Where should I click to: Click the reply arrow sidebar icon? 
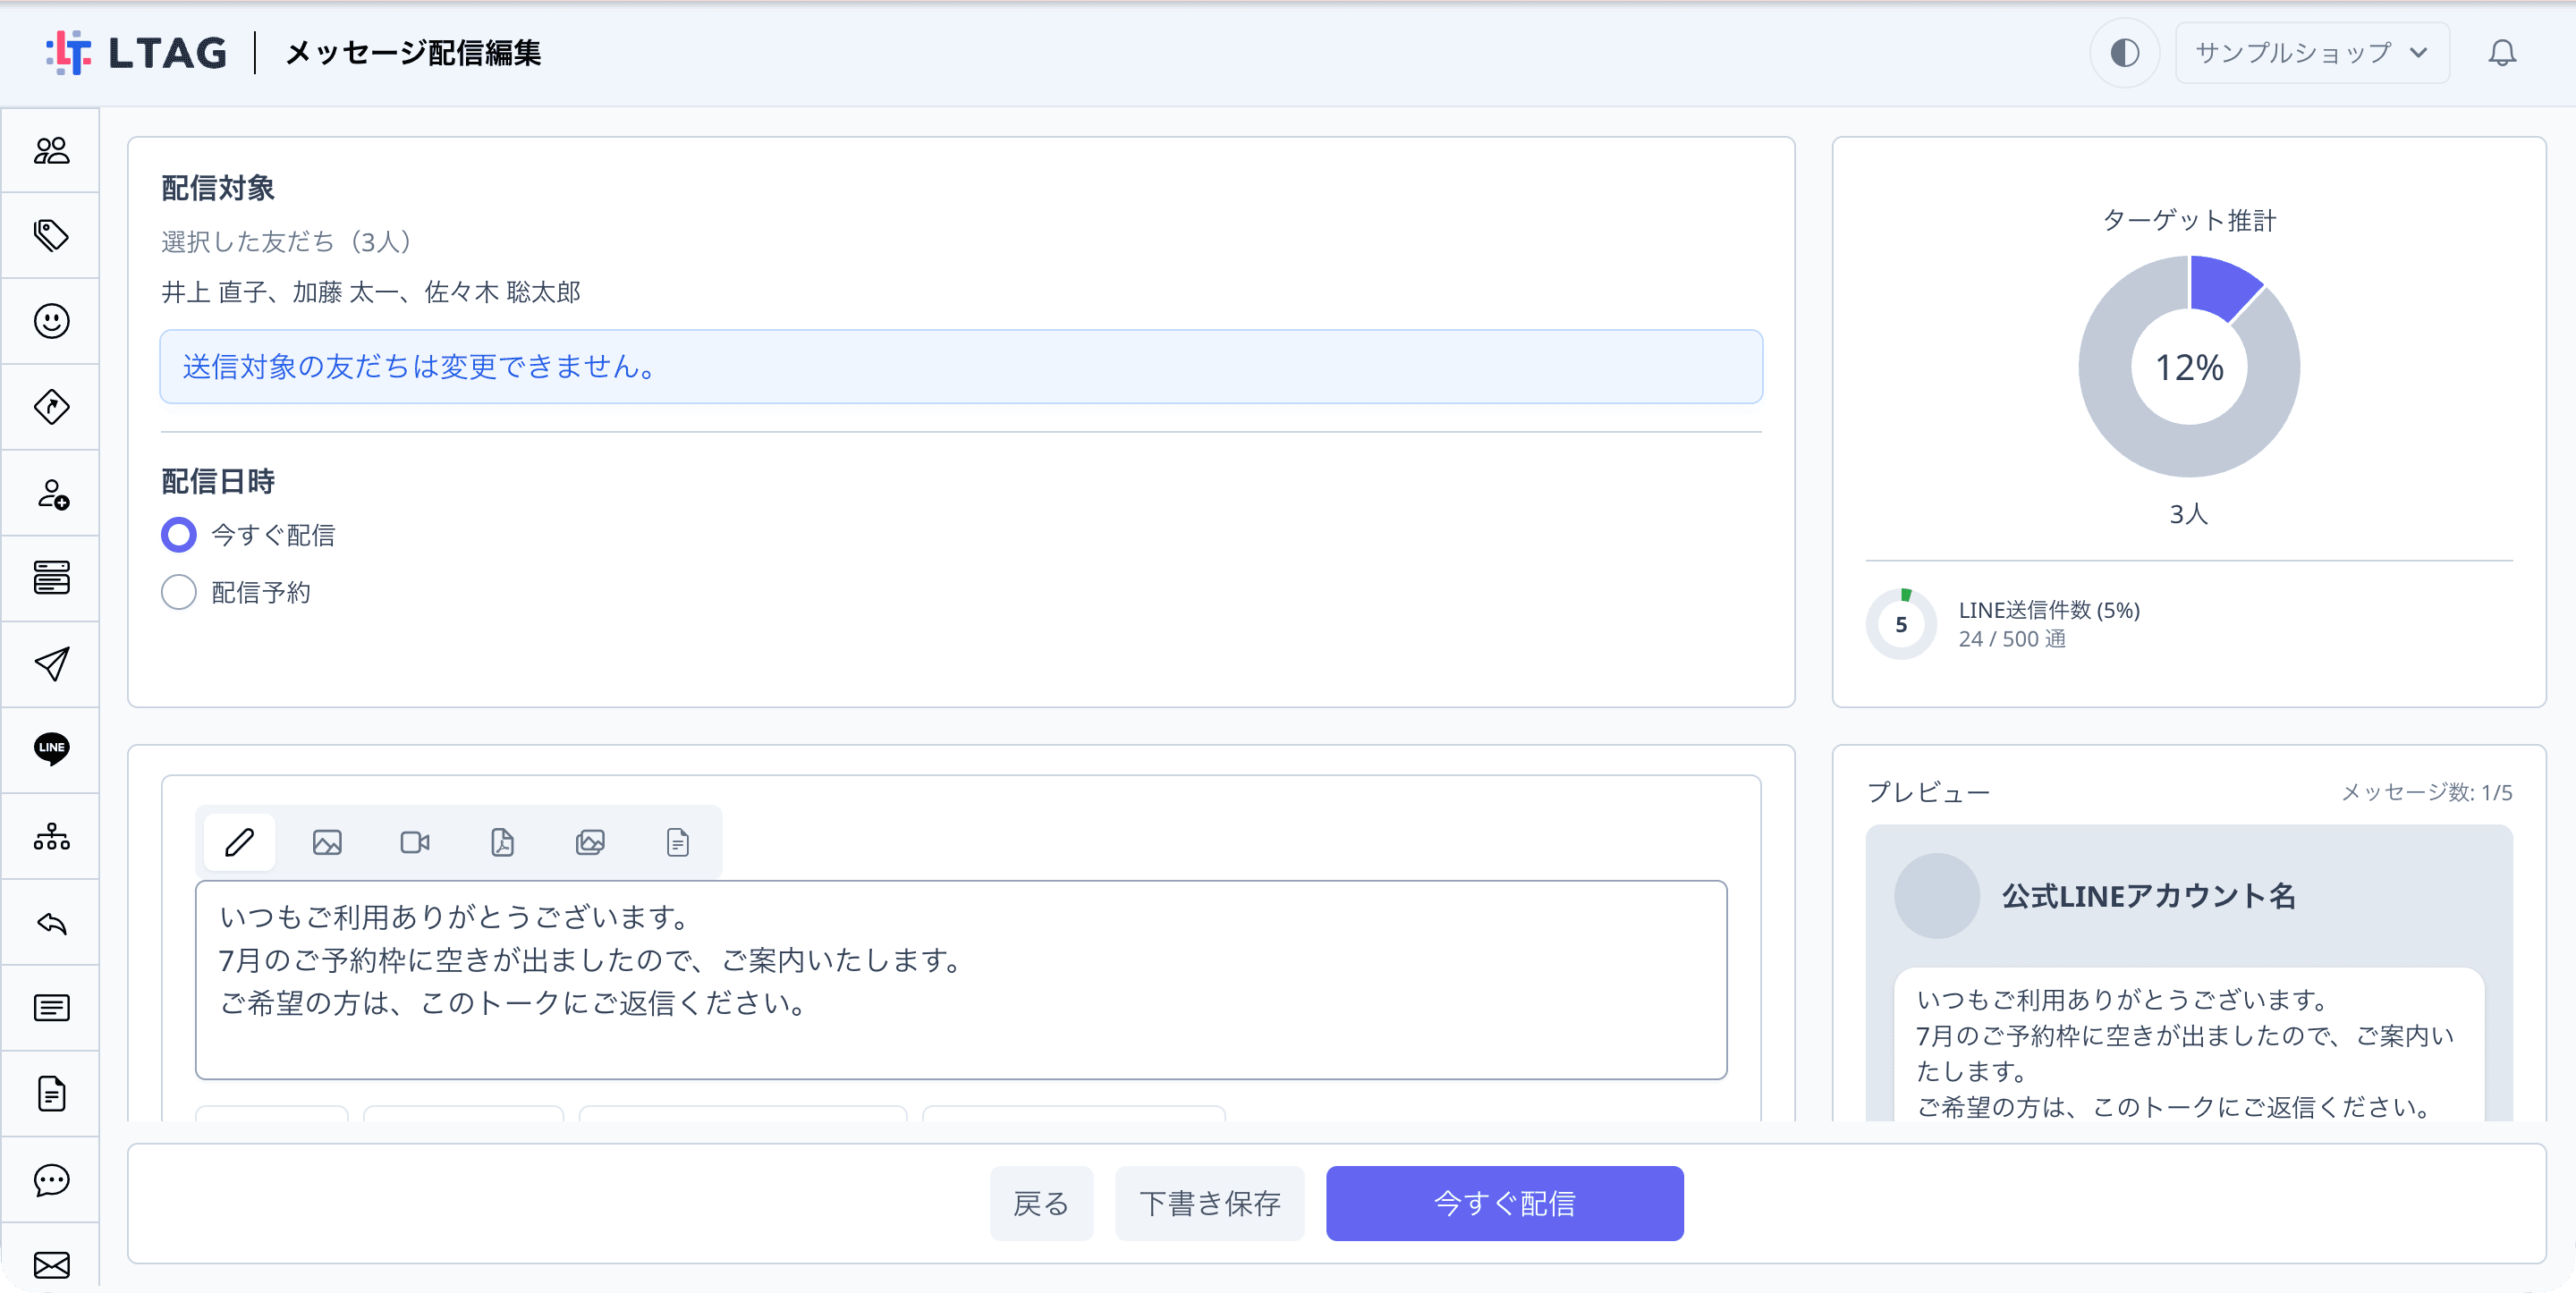point(51,922)
